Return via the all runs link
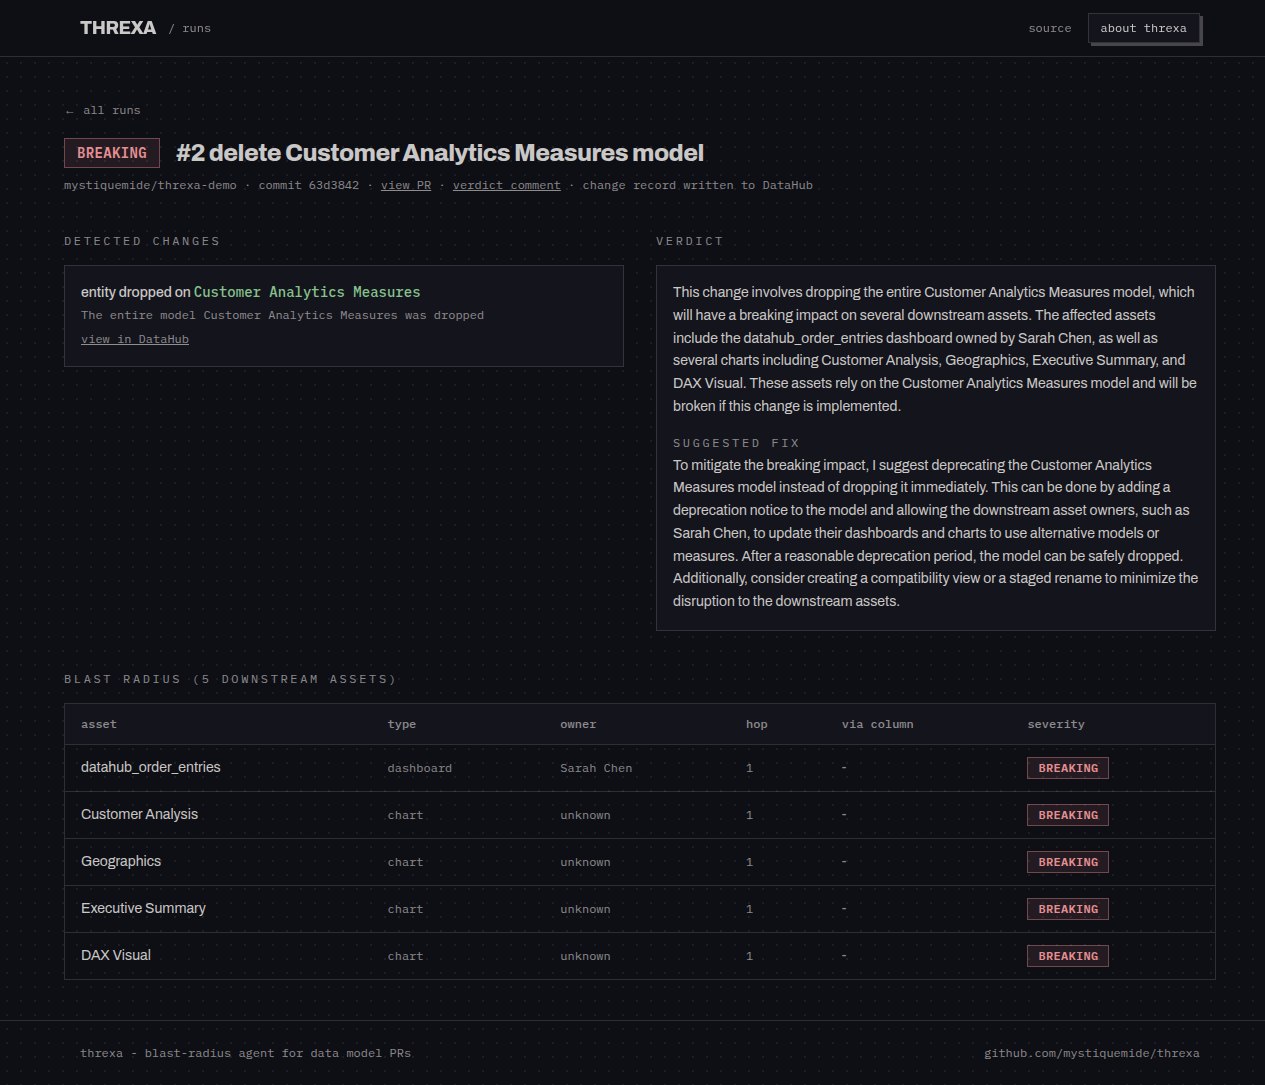 pos(102,110)
